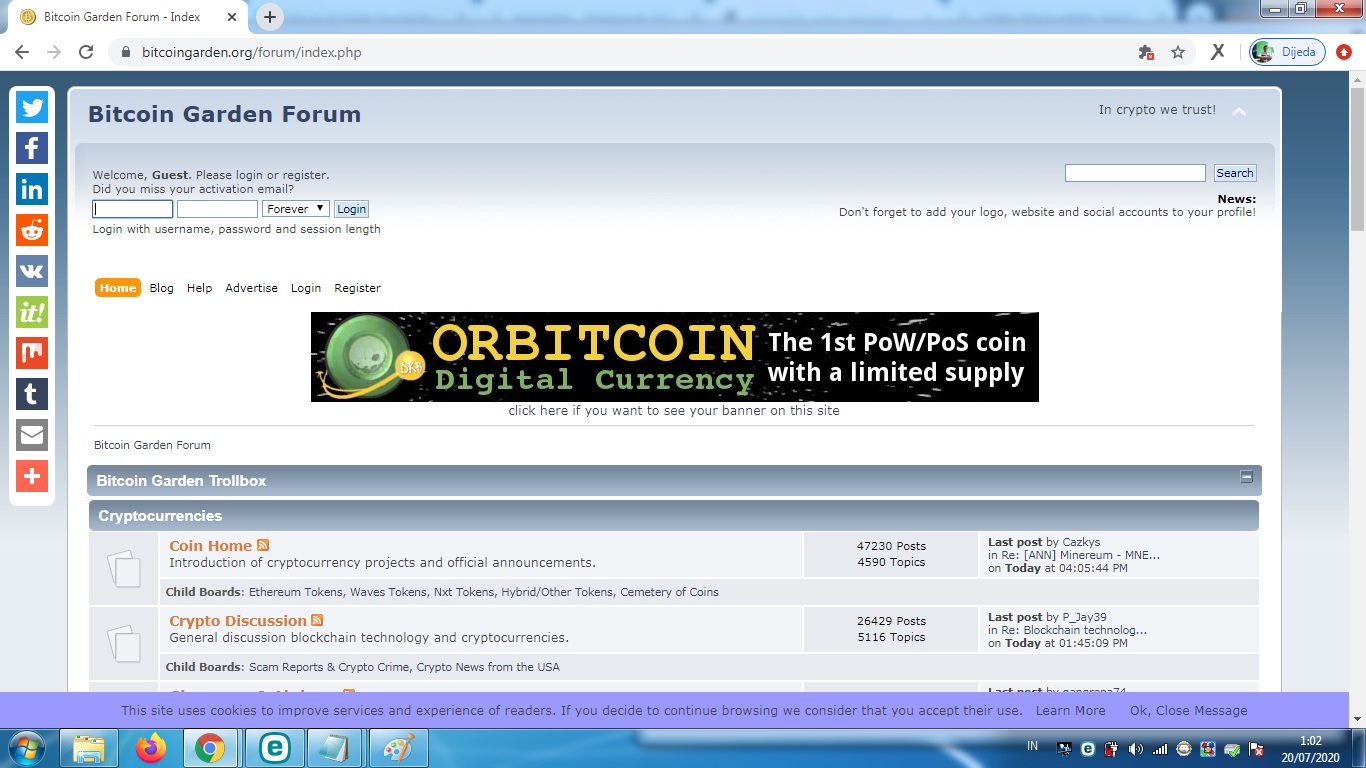This screenshot has width=1366, height=768.
Task: Open the Dijeda profile menu
Action: coord(1288,52)
